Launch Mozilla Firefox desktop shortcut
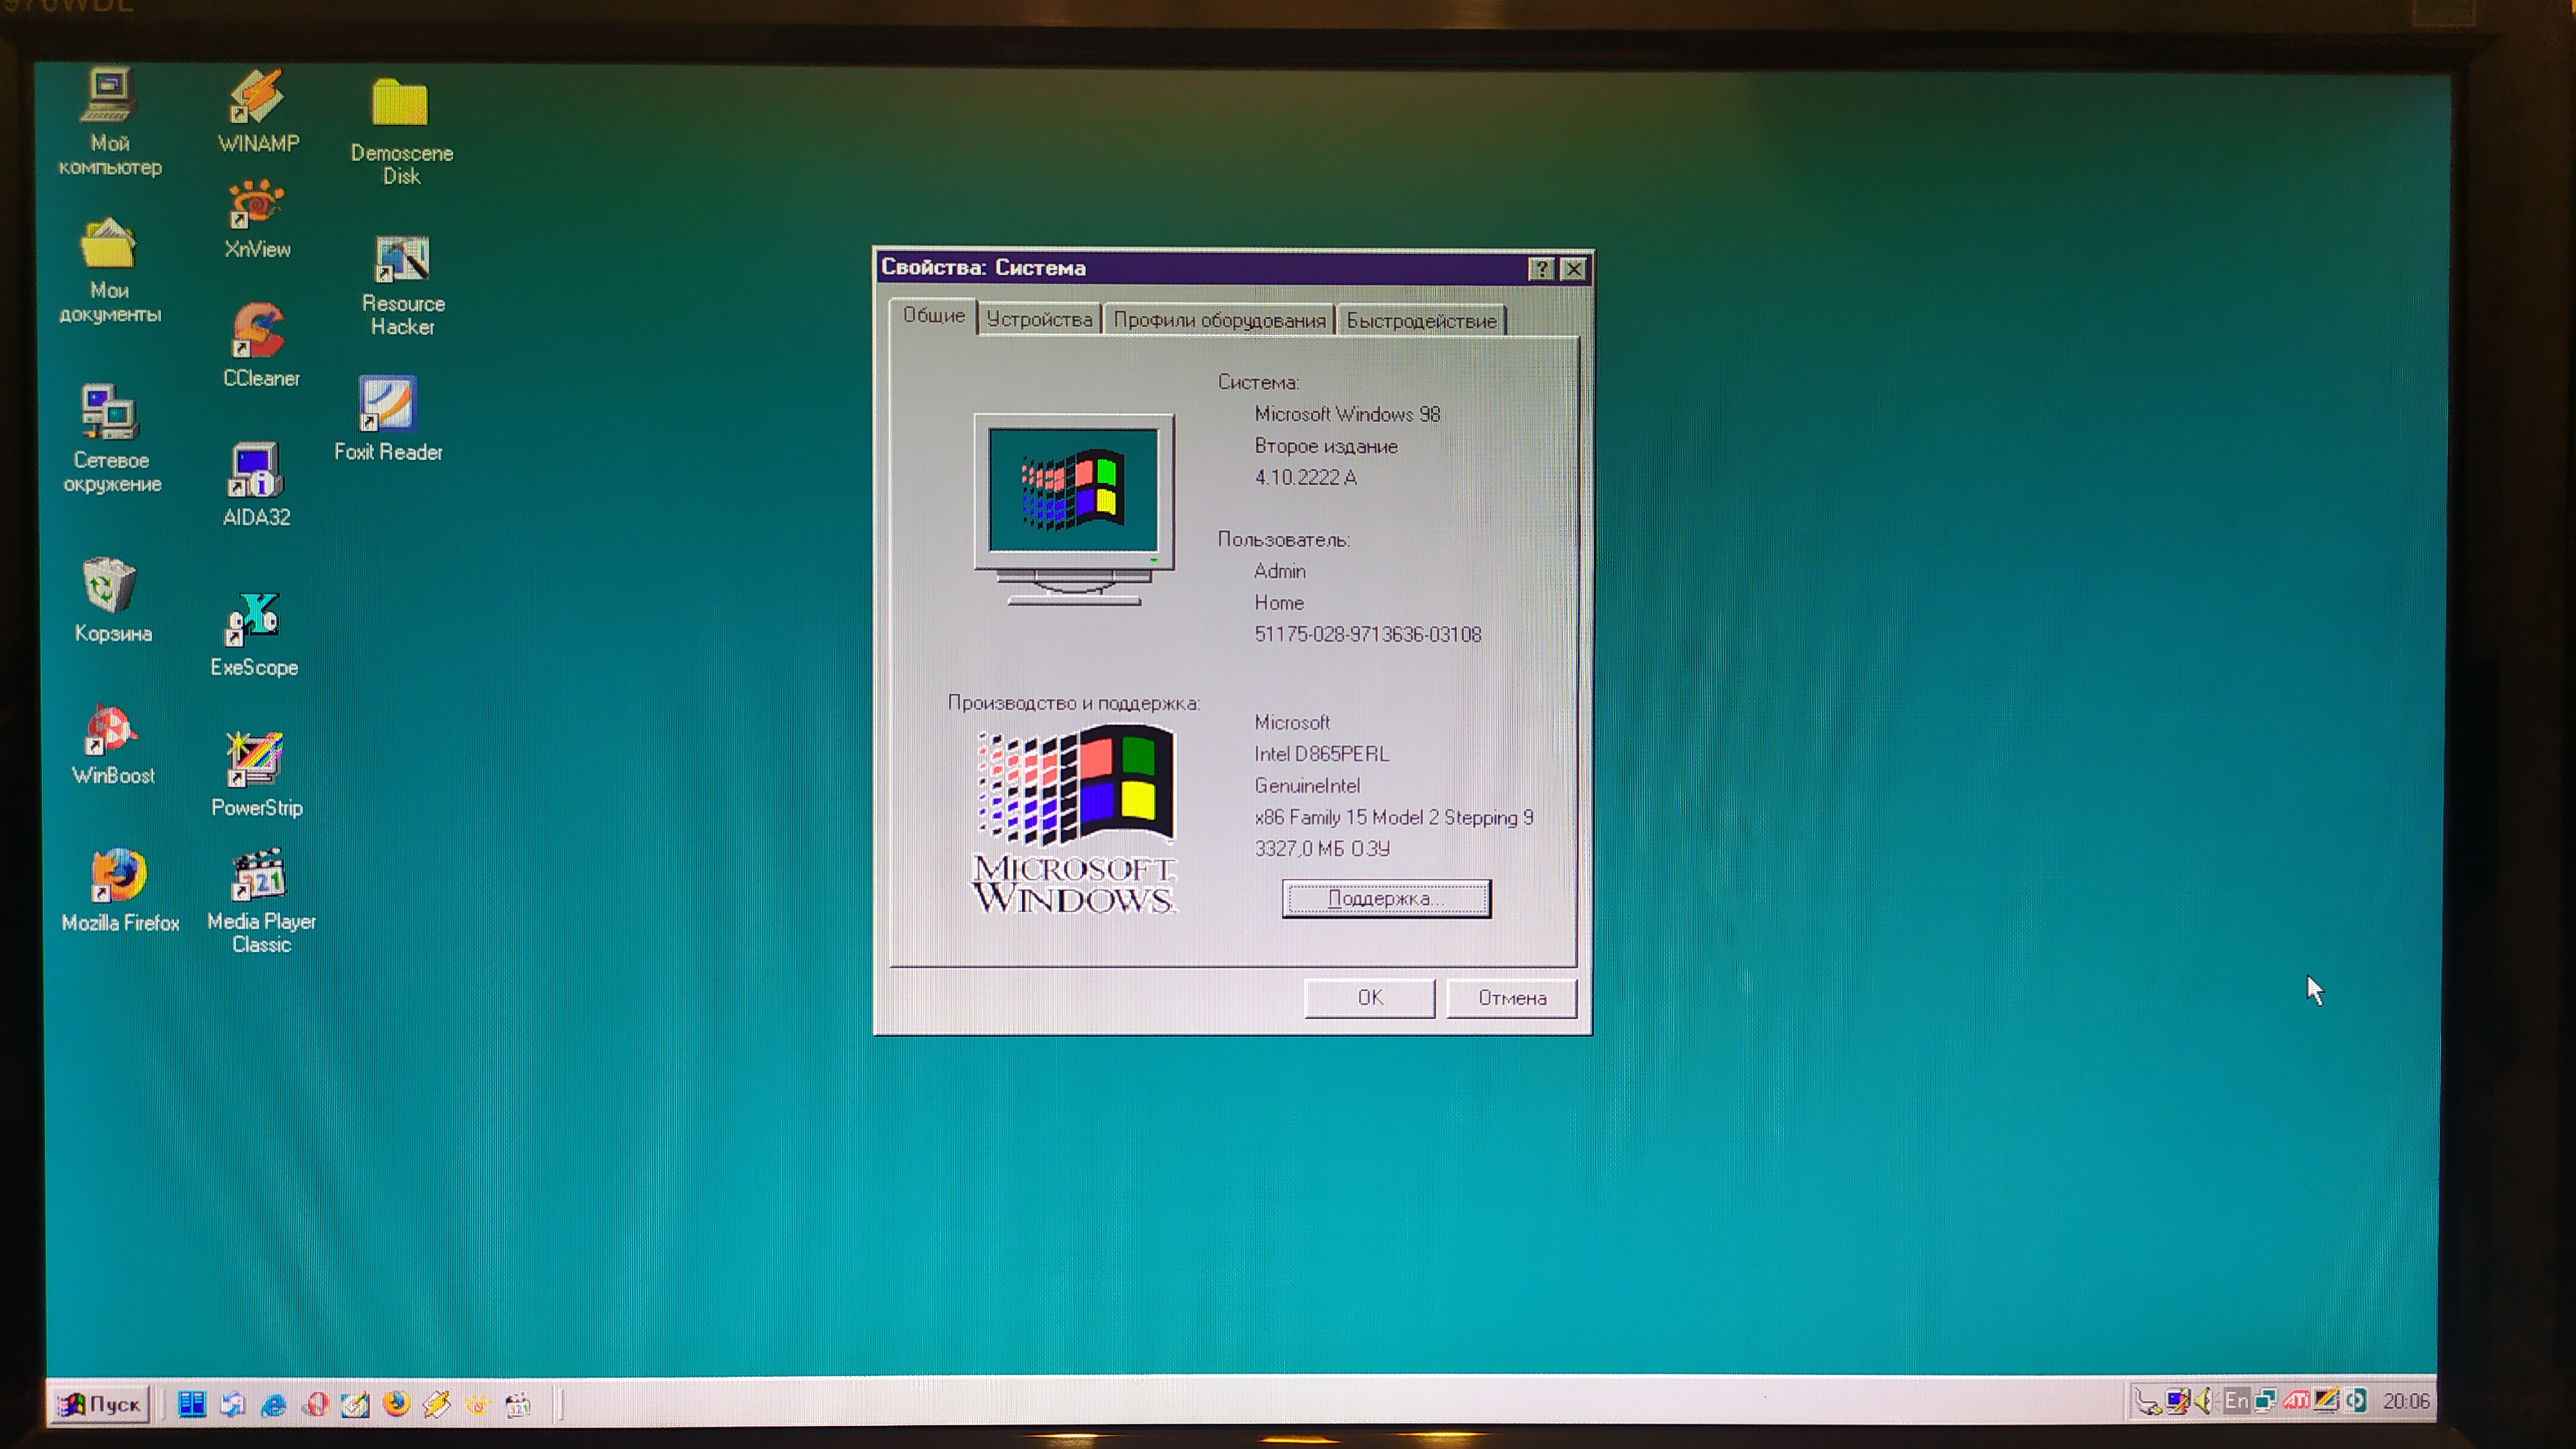This screenshot has width=2576, height=1449. click(120, 890)
